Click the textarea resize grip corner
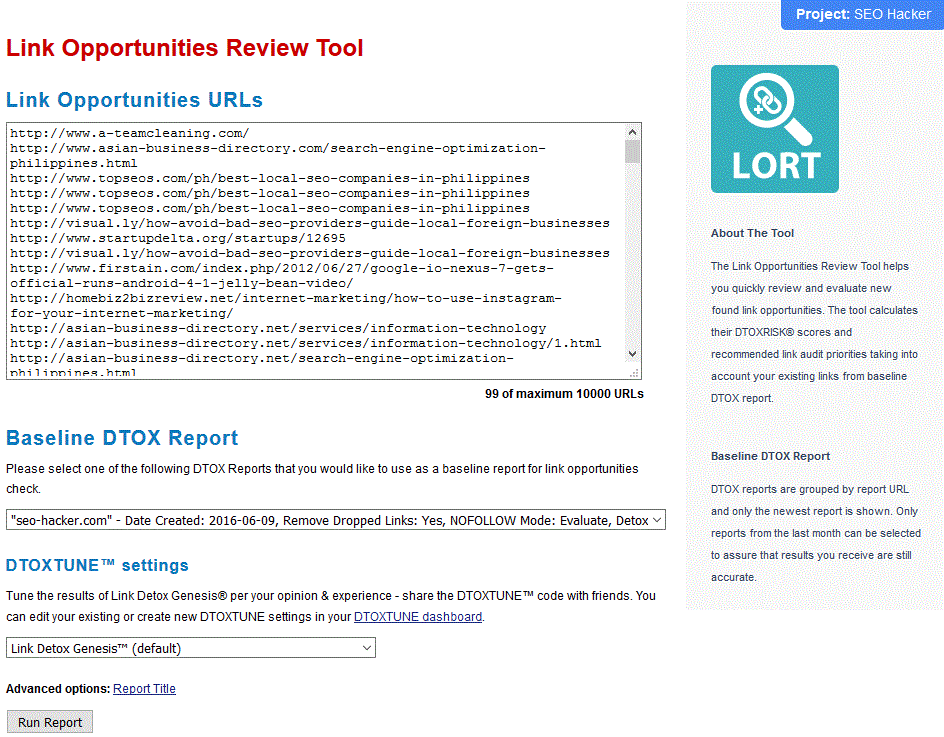The width and height of the screenshot is (944, 737). [634, 372]
